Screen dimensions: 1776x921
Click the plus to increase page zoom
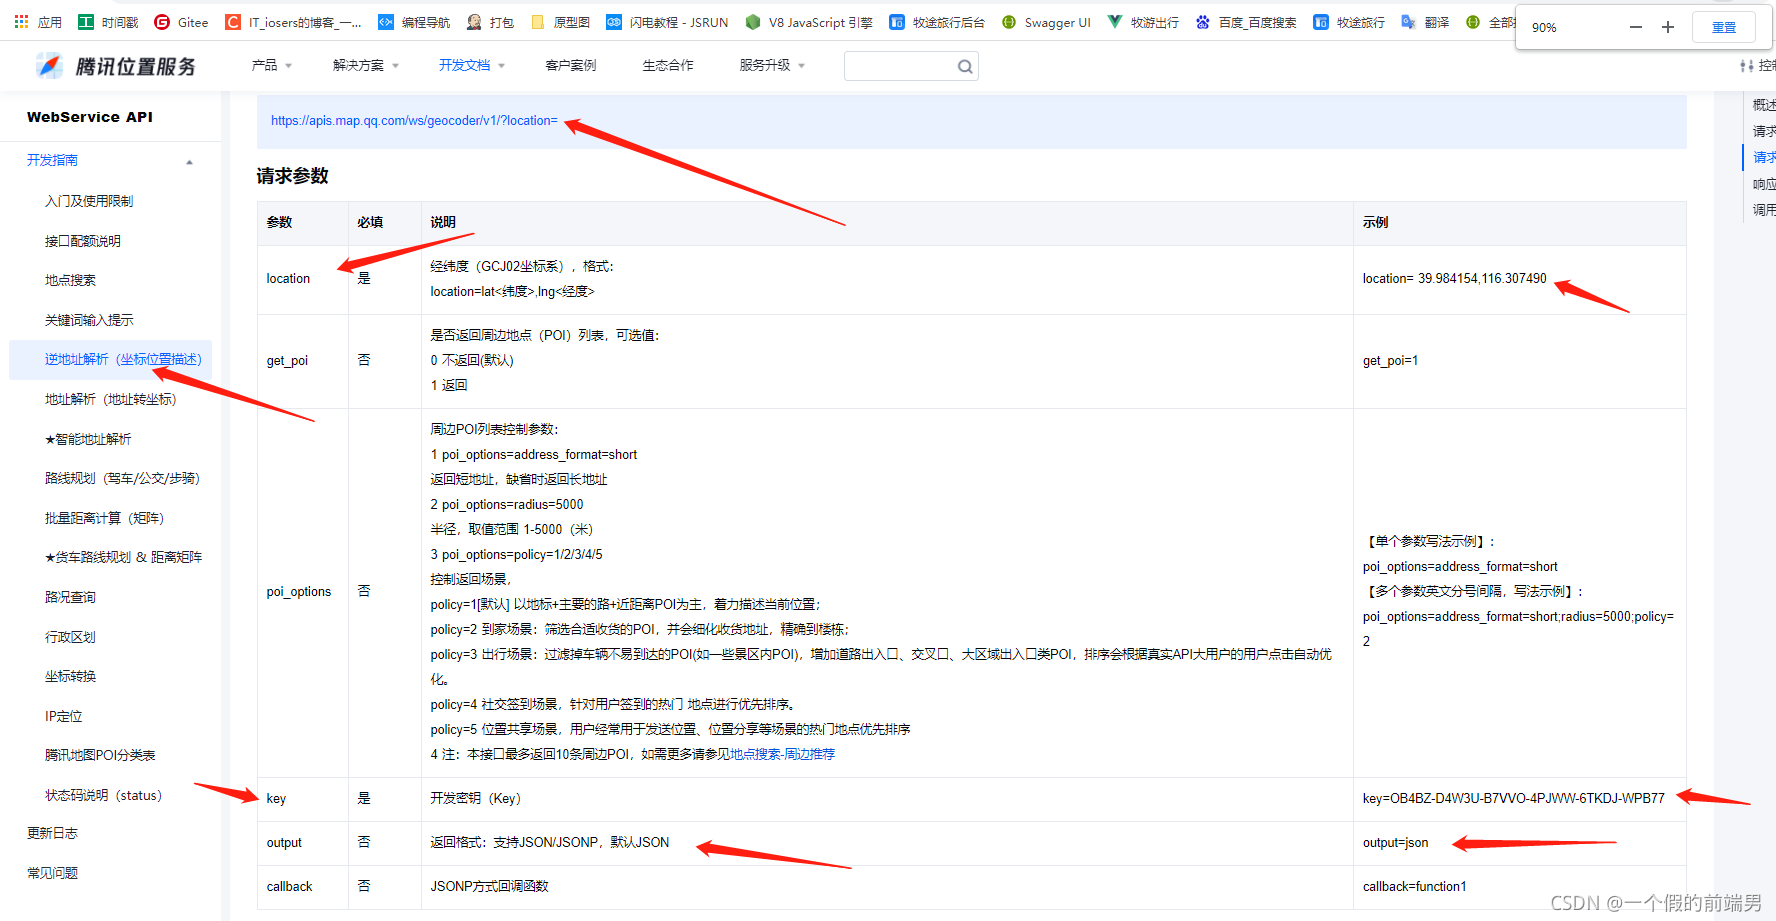(1667, 27)
